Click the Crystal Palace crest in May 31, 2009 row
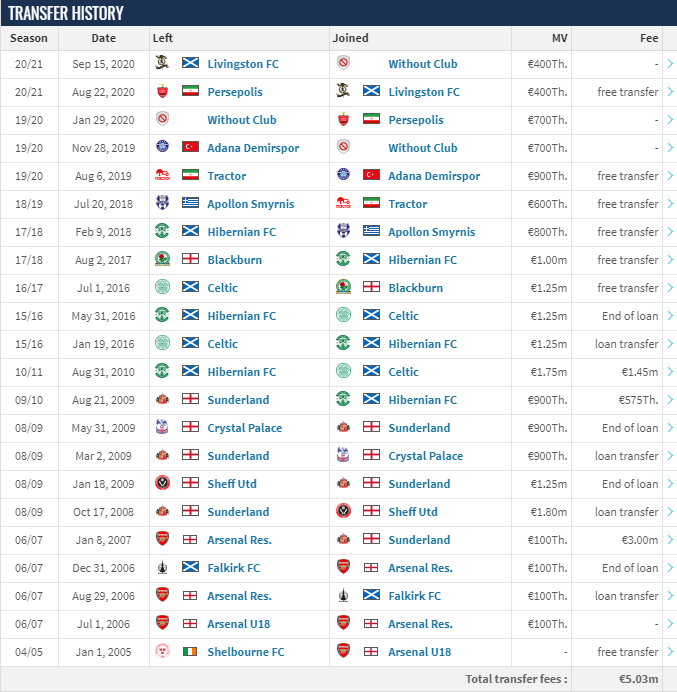 tap(162, 427)
